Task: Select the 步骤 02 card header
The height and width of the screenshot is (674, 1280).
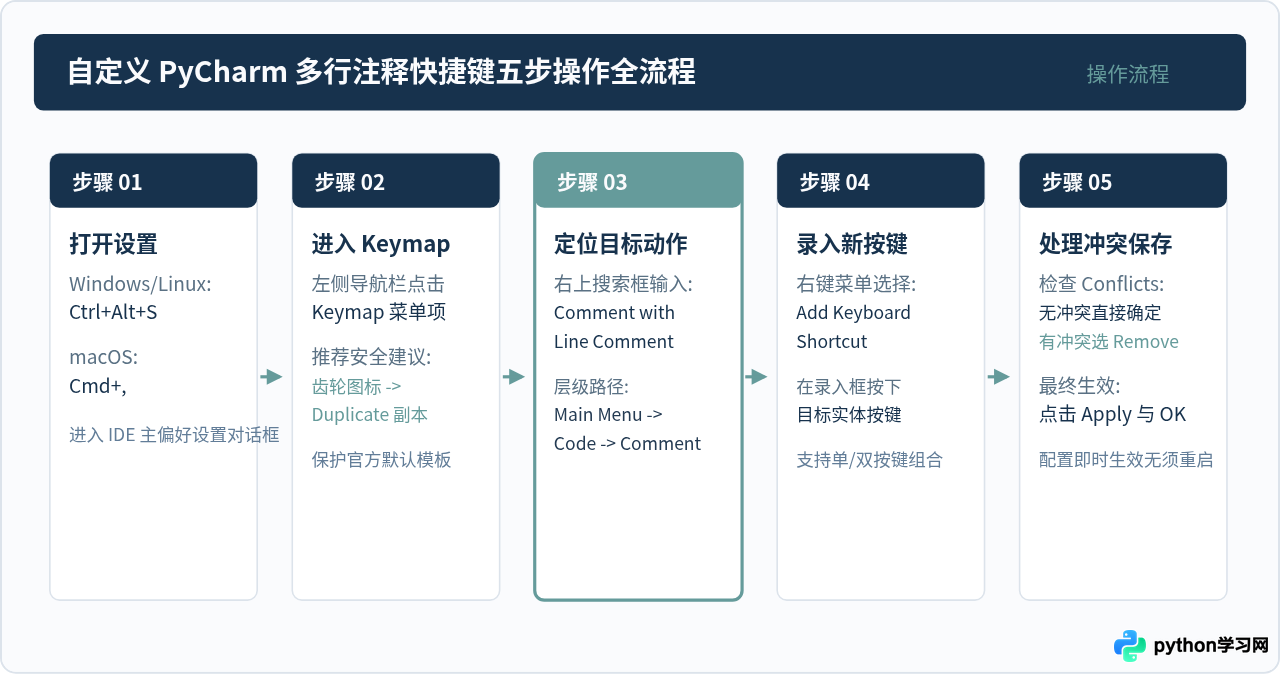Action: 396,181
